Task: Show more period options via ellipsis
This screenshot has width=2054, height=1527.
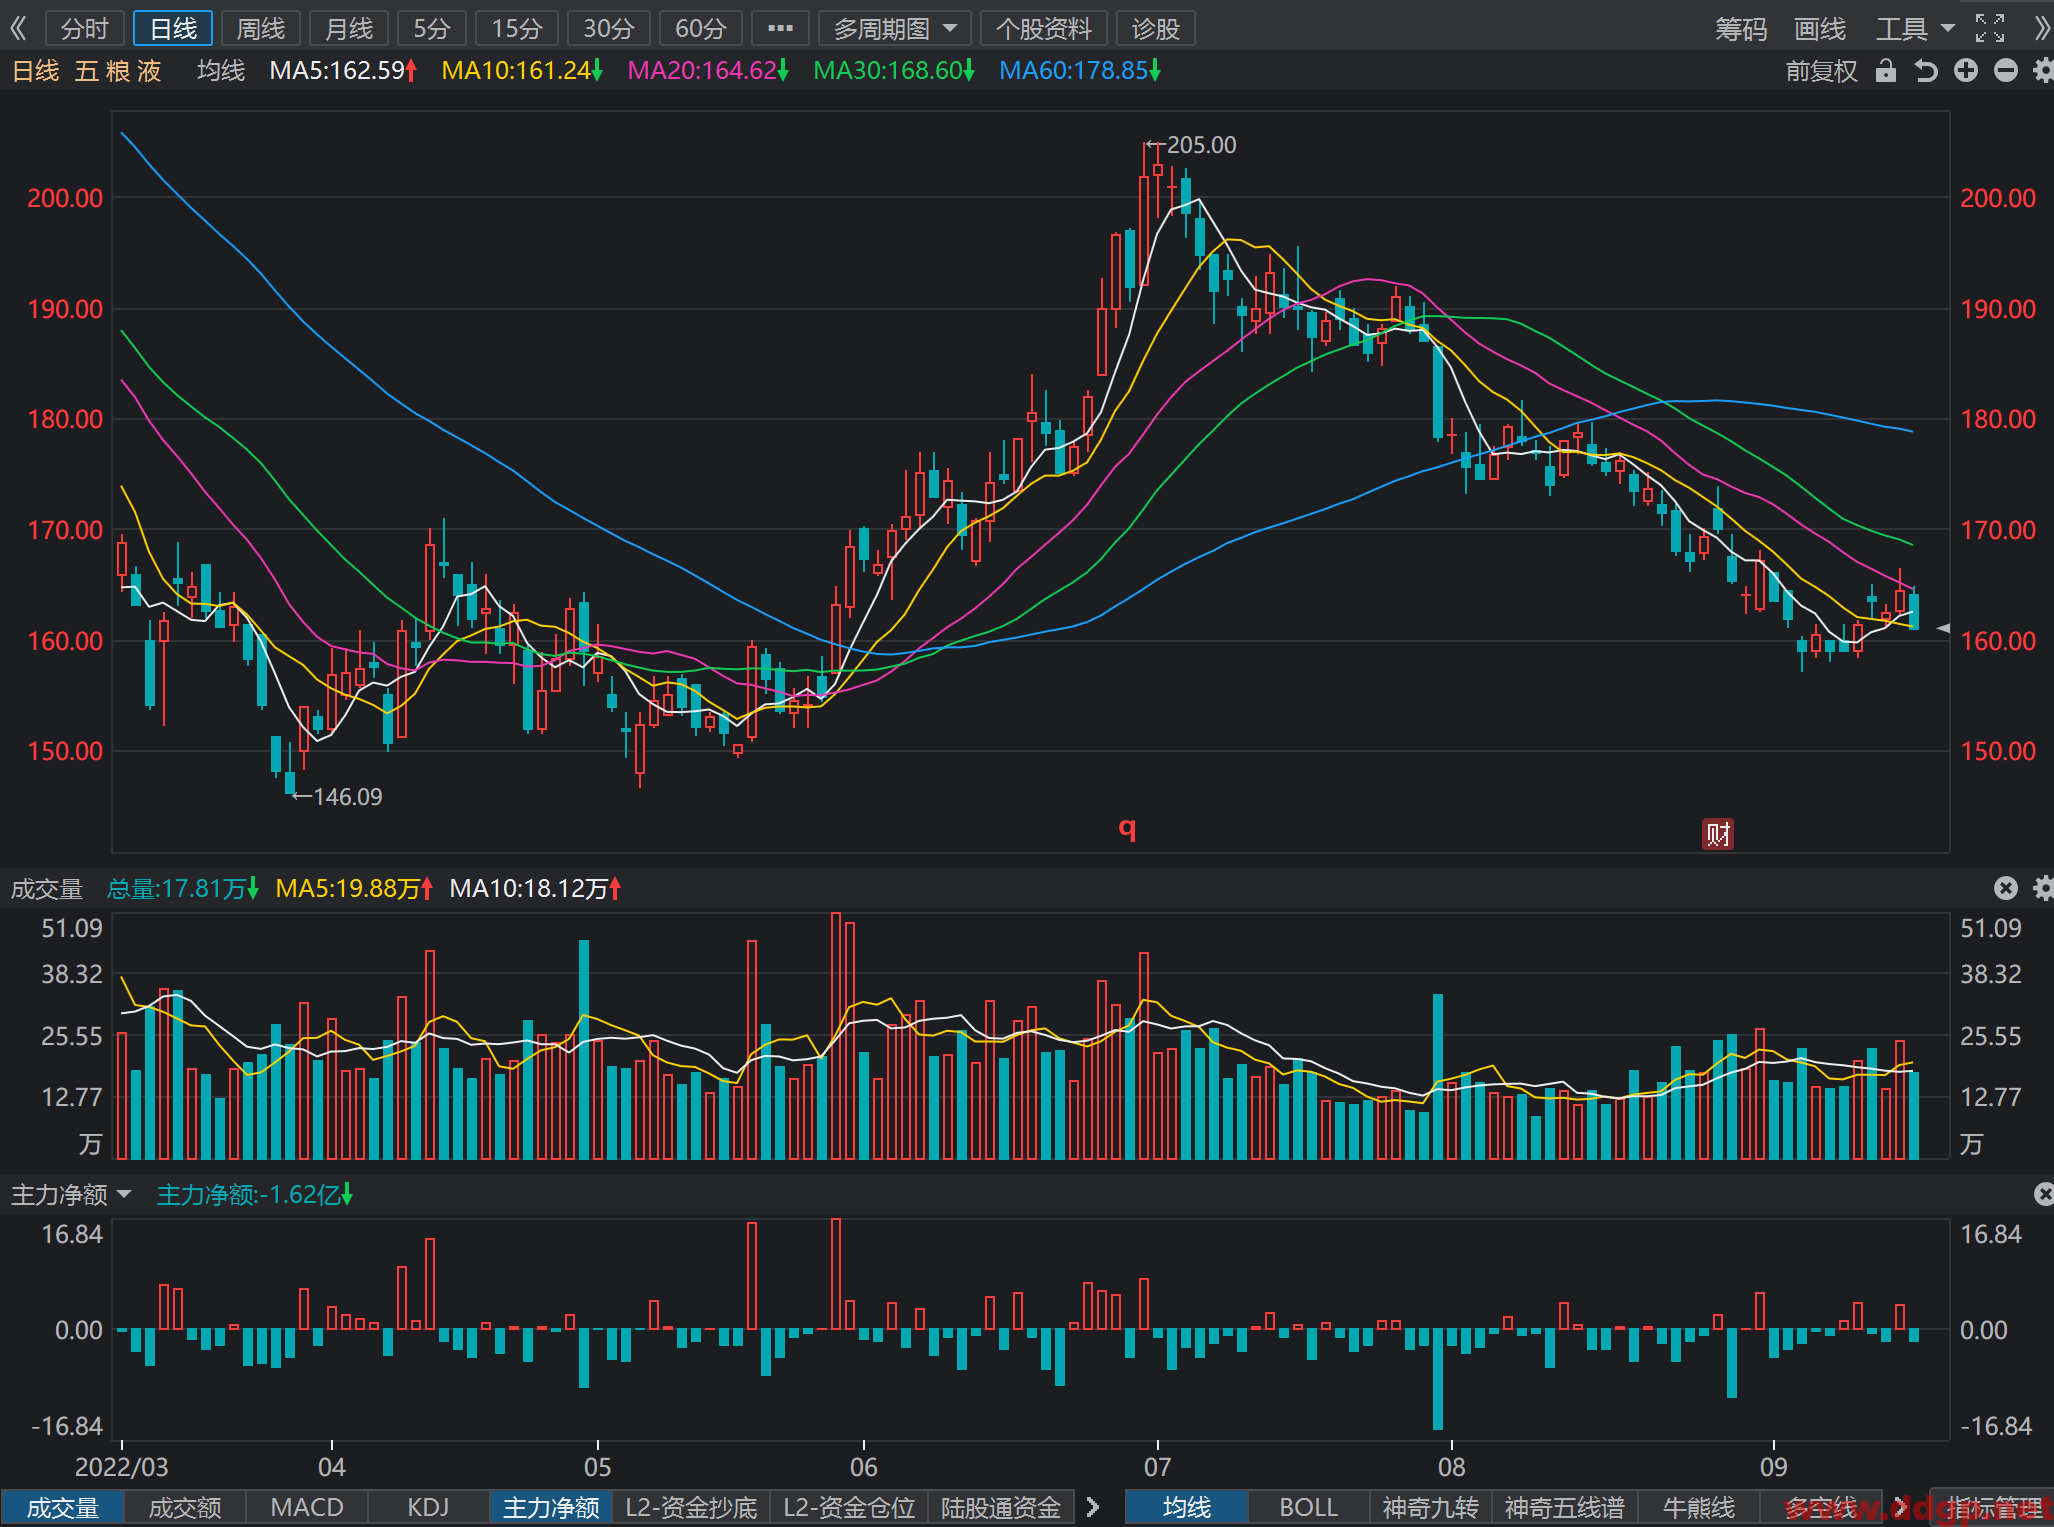Action: coord(780,28)
